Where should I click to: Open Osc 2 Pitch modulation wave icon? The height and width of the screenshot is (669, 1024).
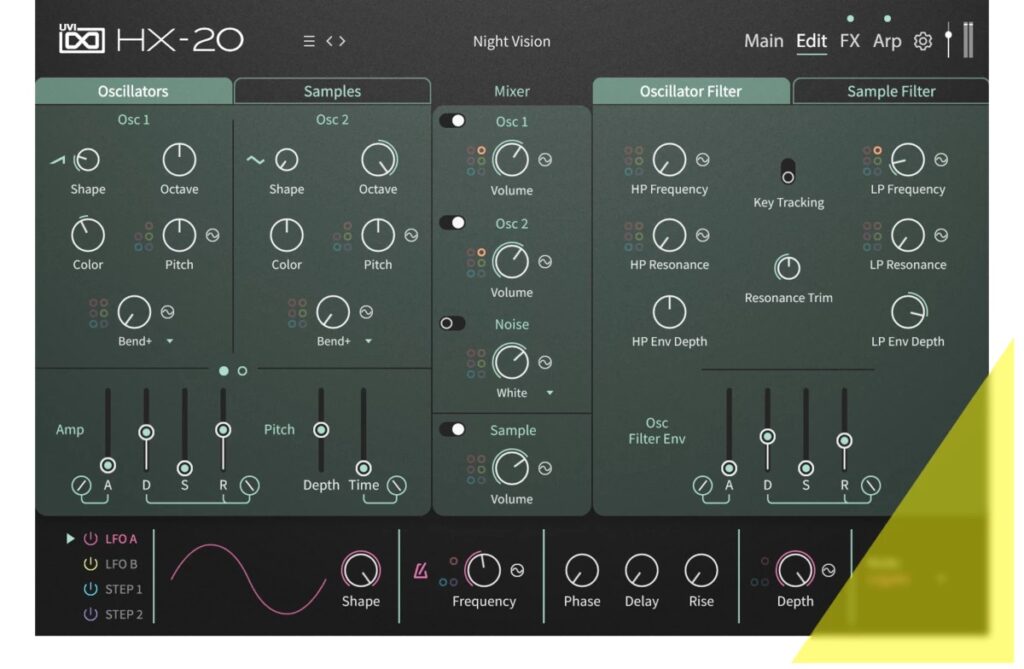click(x=411, y=235)
